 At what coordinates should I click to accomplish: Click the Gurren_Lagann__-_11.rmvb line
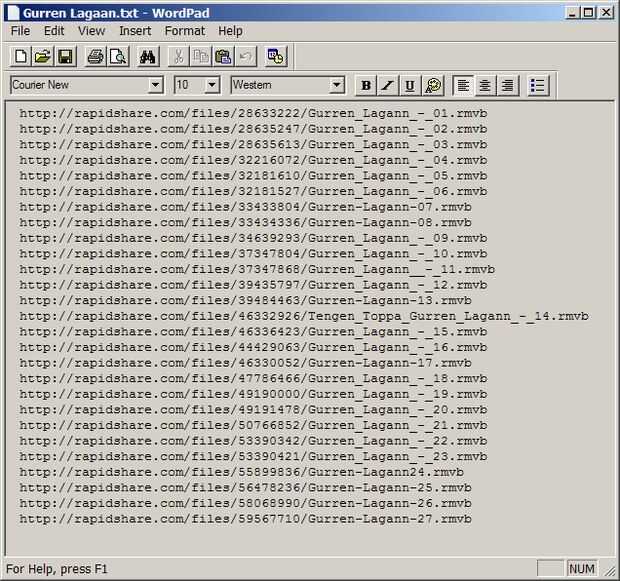pos(257,270)
